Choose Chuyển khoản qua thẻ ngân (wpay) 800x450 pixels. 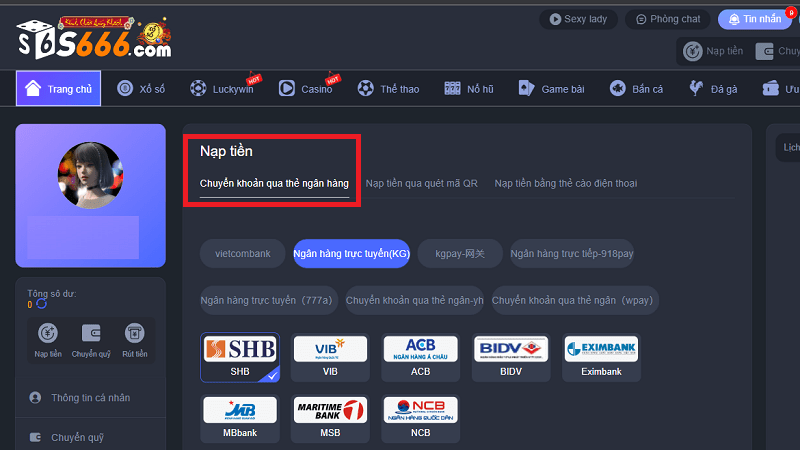click(x=574, y=300)
